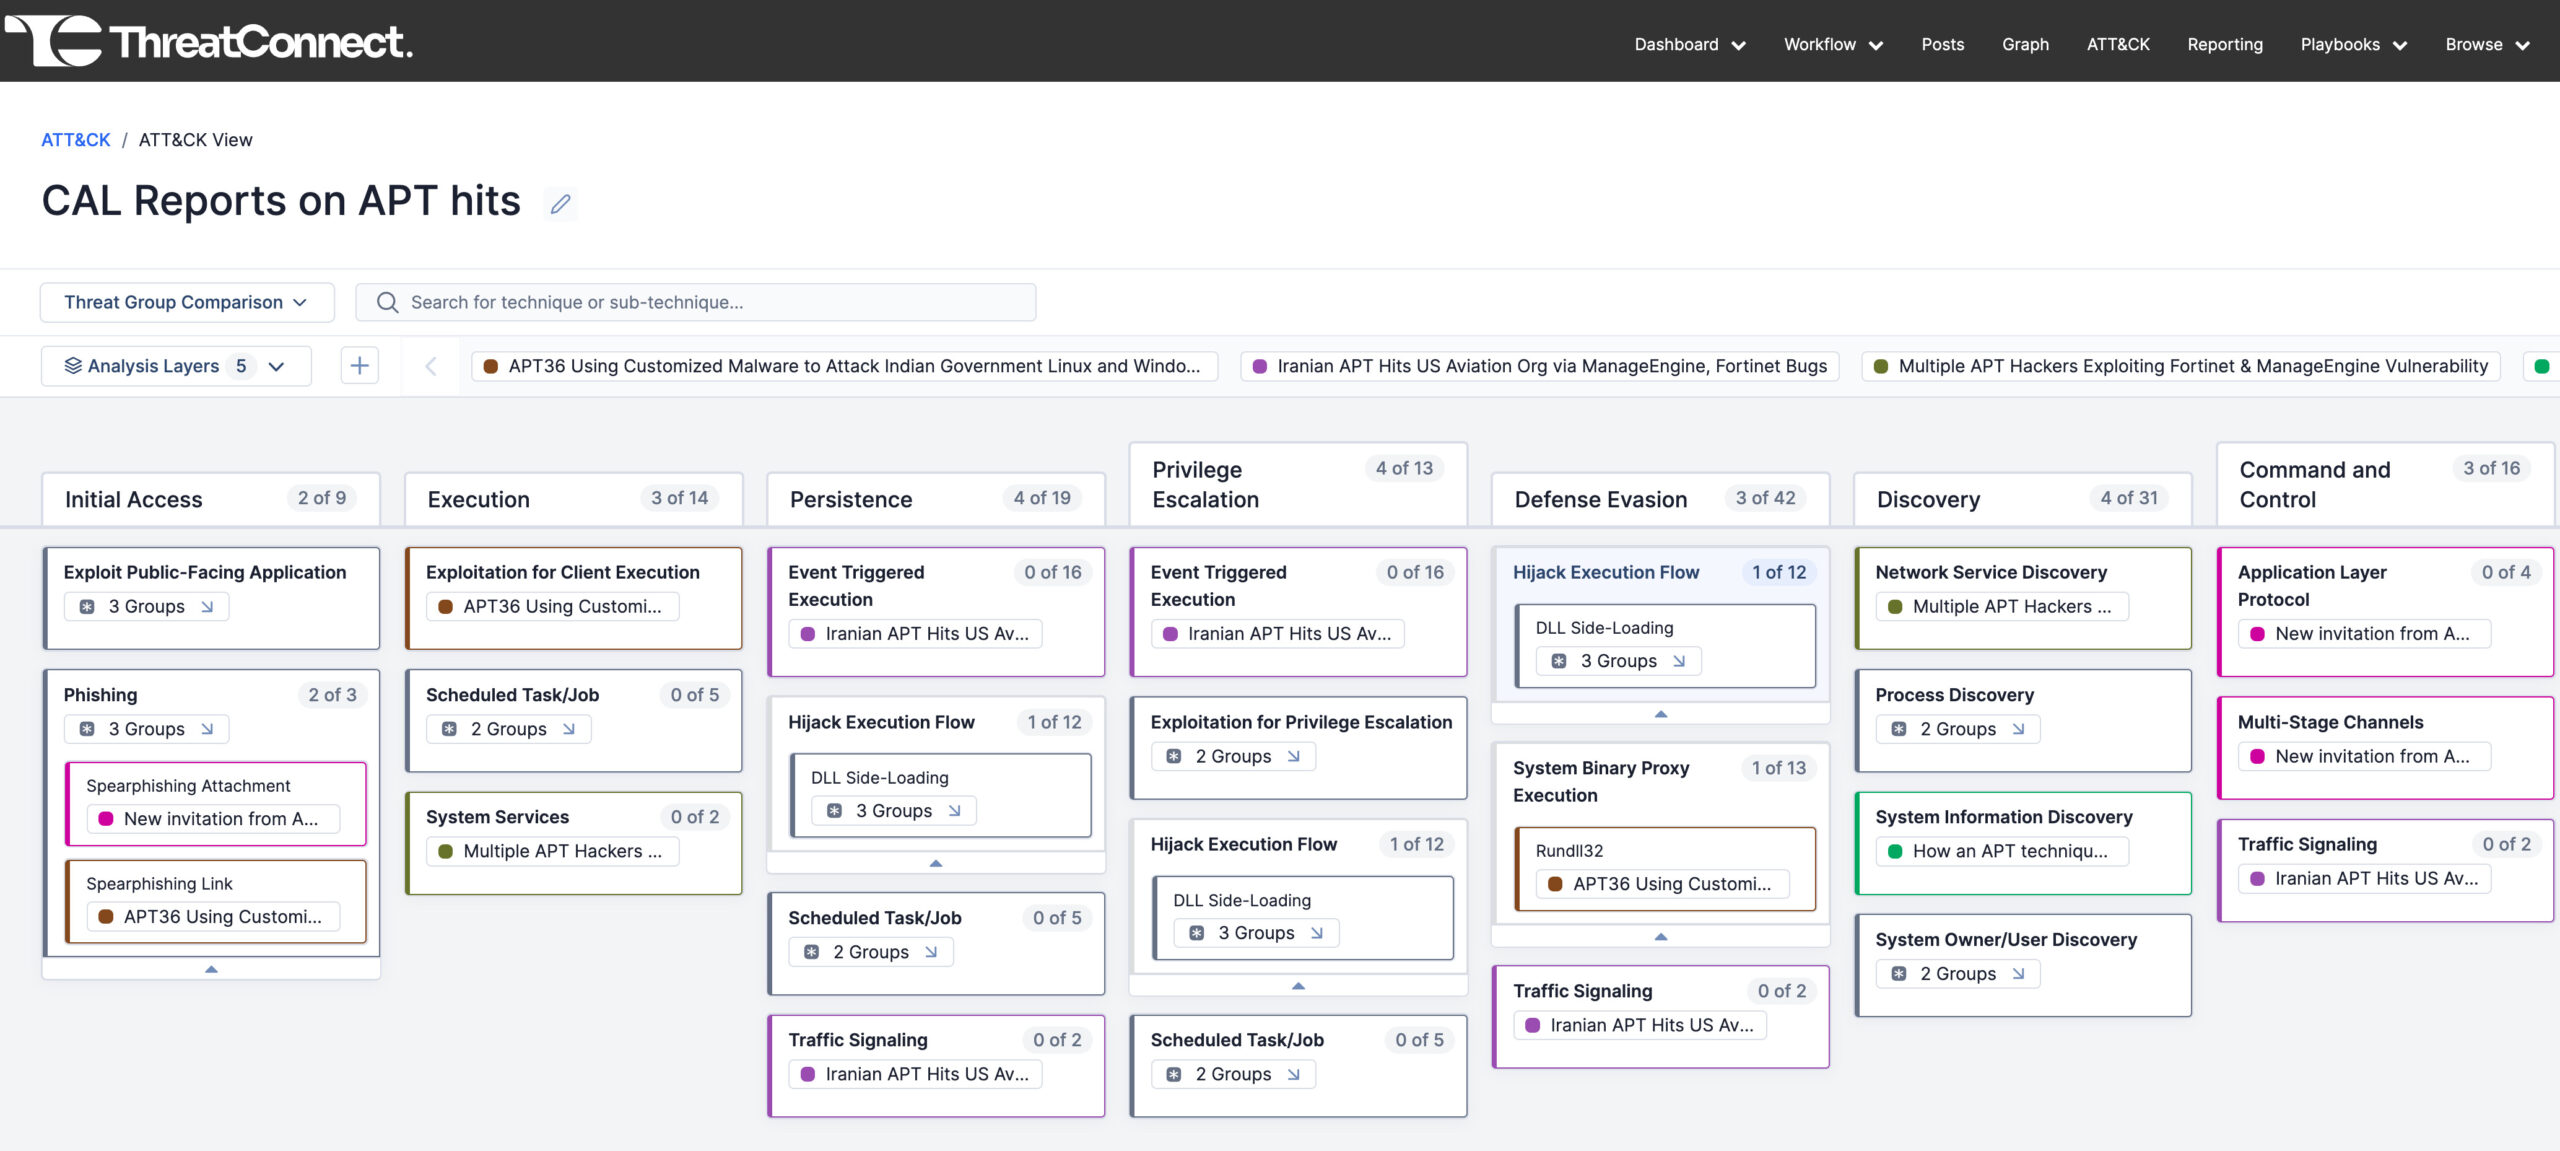Collapse Persistence Hijack Execution Flow sub-techniques

[x=936, y=863]
